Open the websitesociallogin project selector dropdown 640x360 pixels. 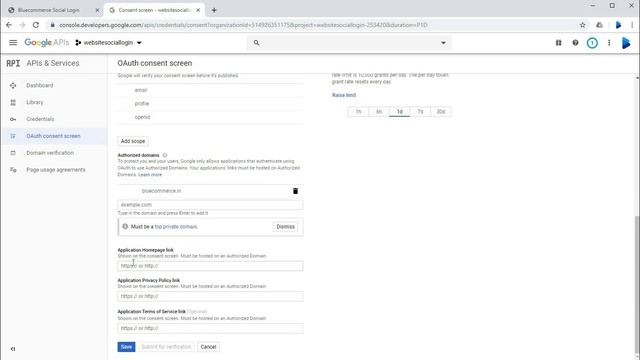pos(108,42)
